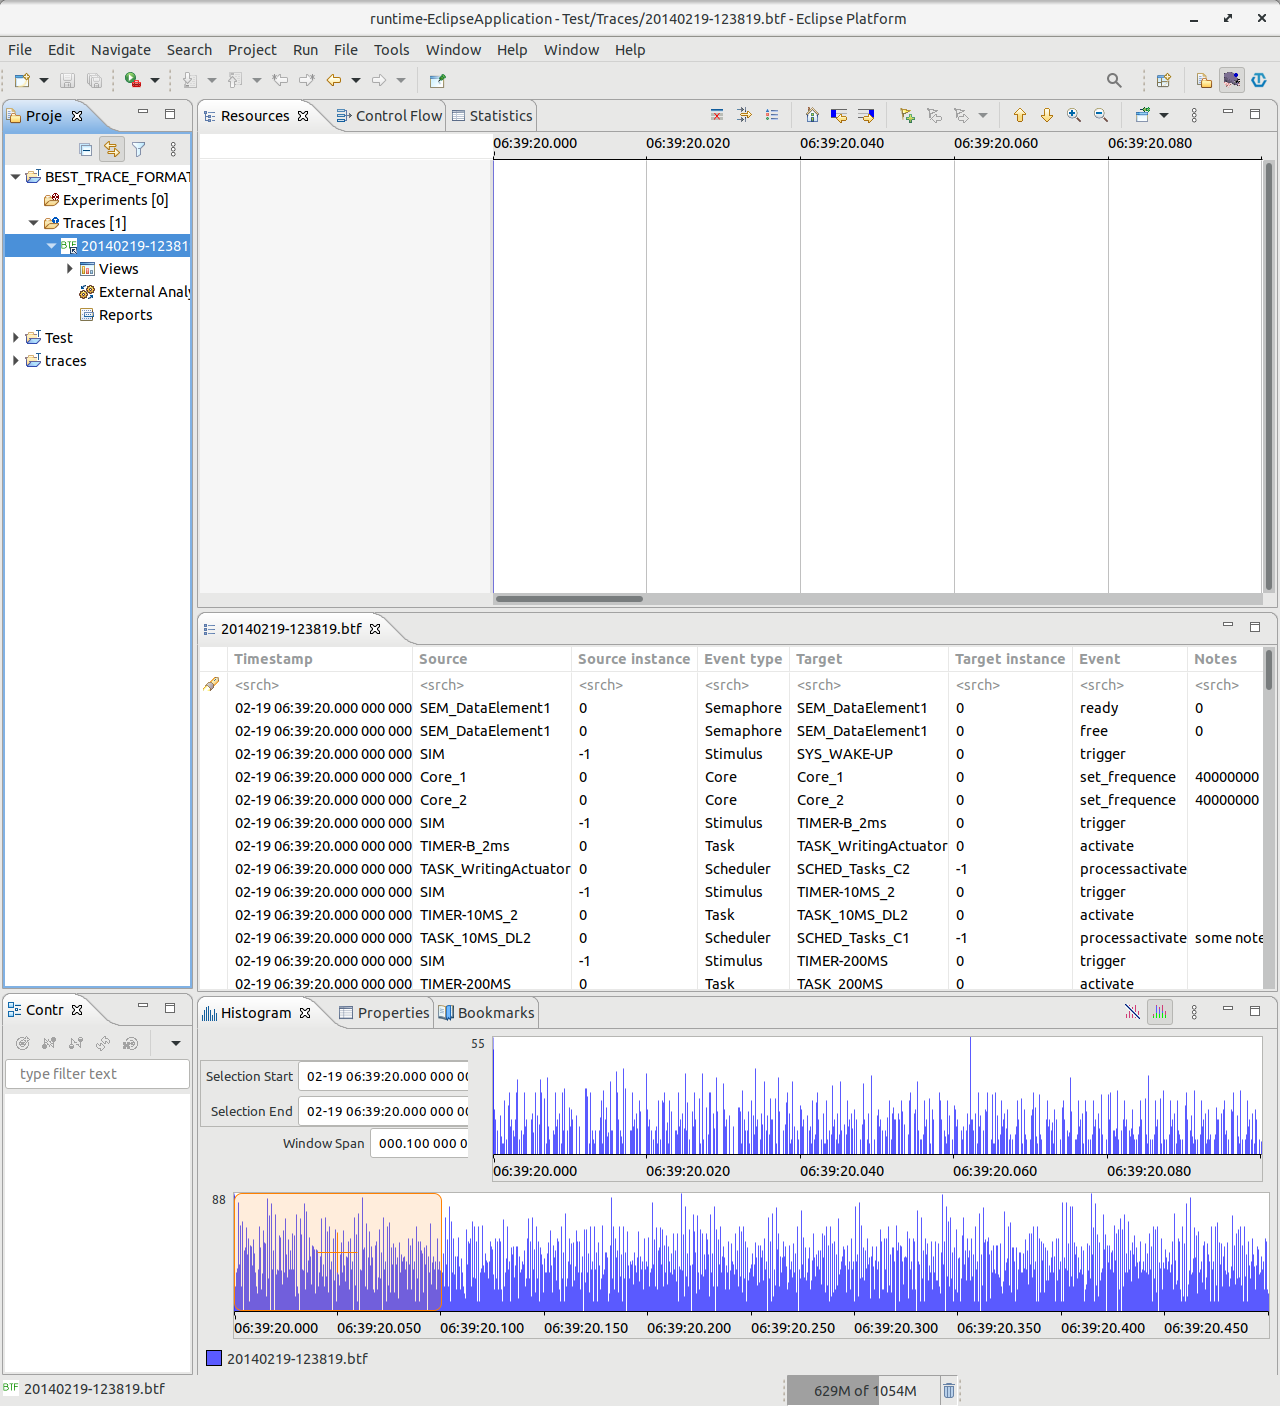Open the Reports item in project tree
This screenshot has width=1280, height=1406.
pos(125,315)
